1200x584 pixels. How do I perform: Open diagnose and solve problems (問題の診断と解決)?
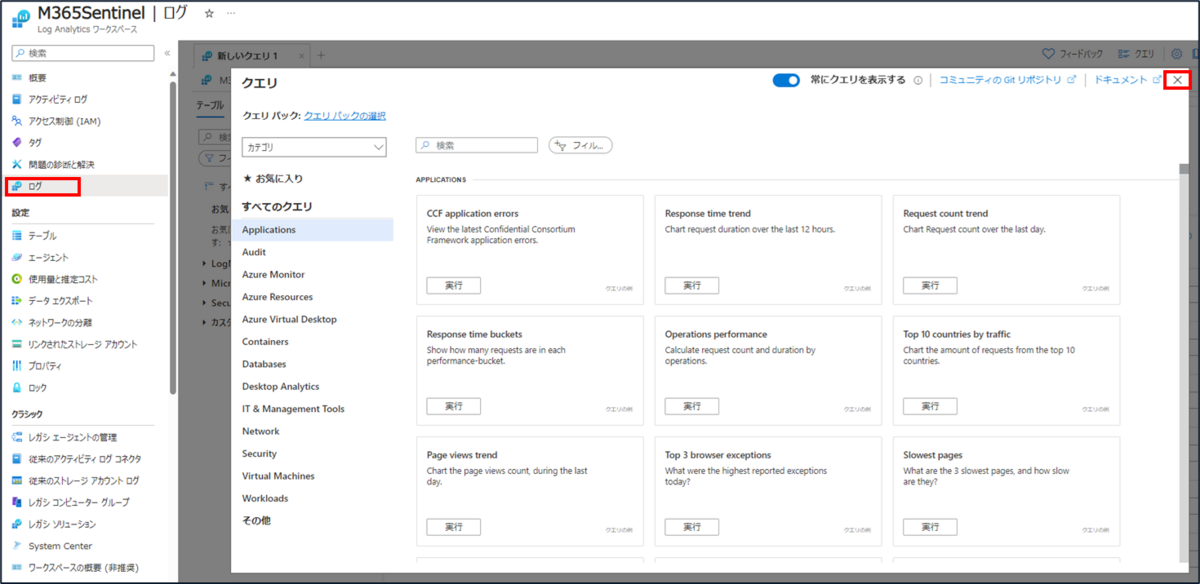tap(62, 163)
